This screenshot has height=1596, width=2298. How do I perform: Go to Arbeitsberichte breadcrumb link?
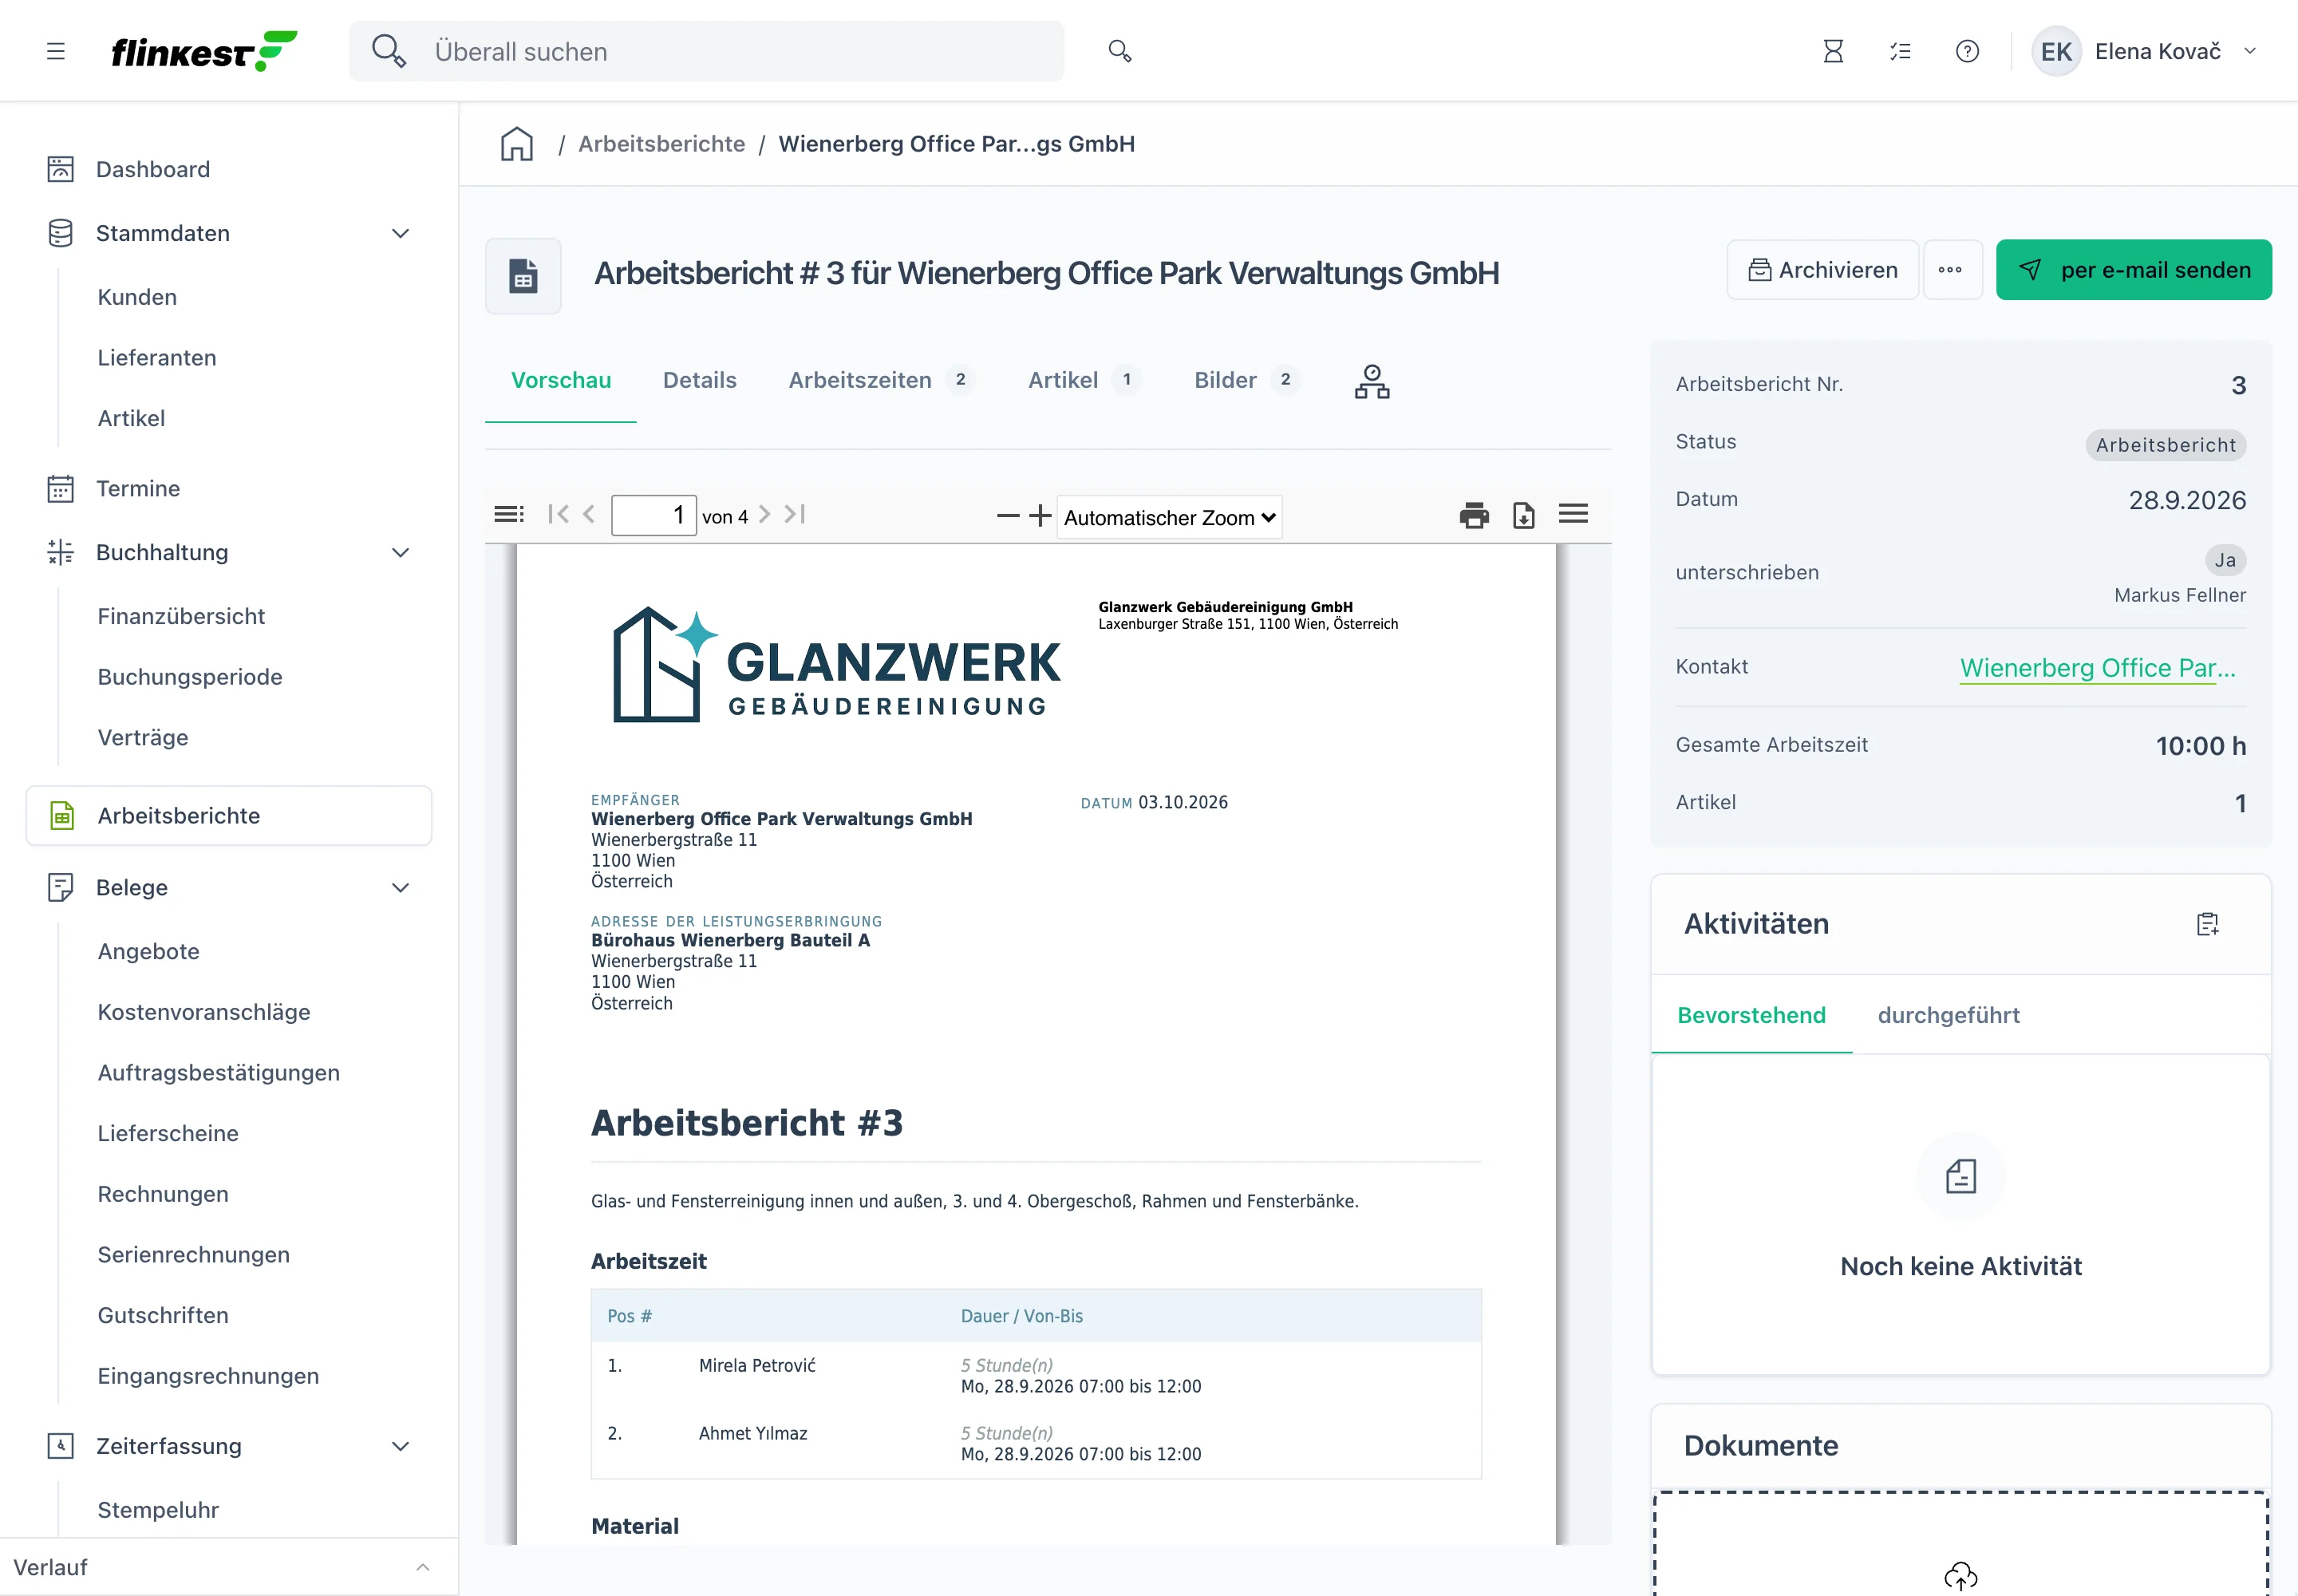pyautogui.click(x=661, y=144)
